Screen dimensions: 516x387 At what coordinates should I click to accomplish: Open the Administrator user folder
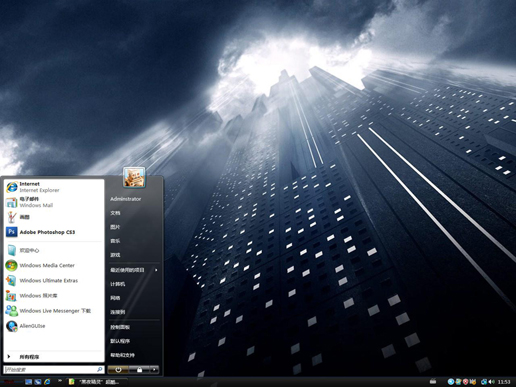[126, 199]
